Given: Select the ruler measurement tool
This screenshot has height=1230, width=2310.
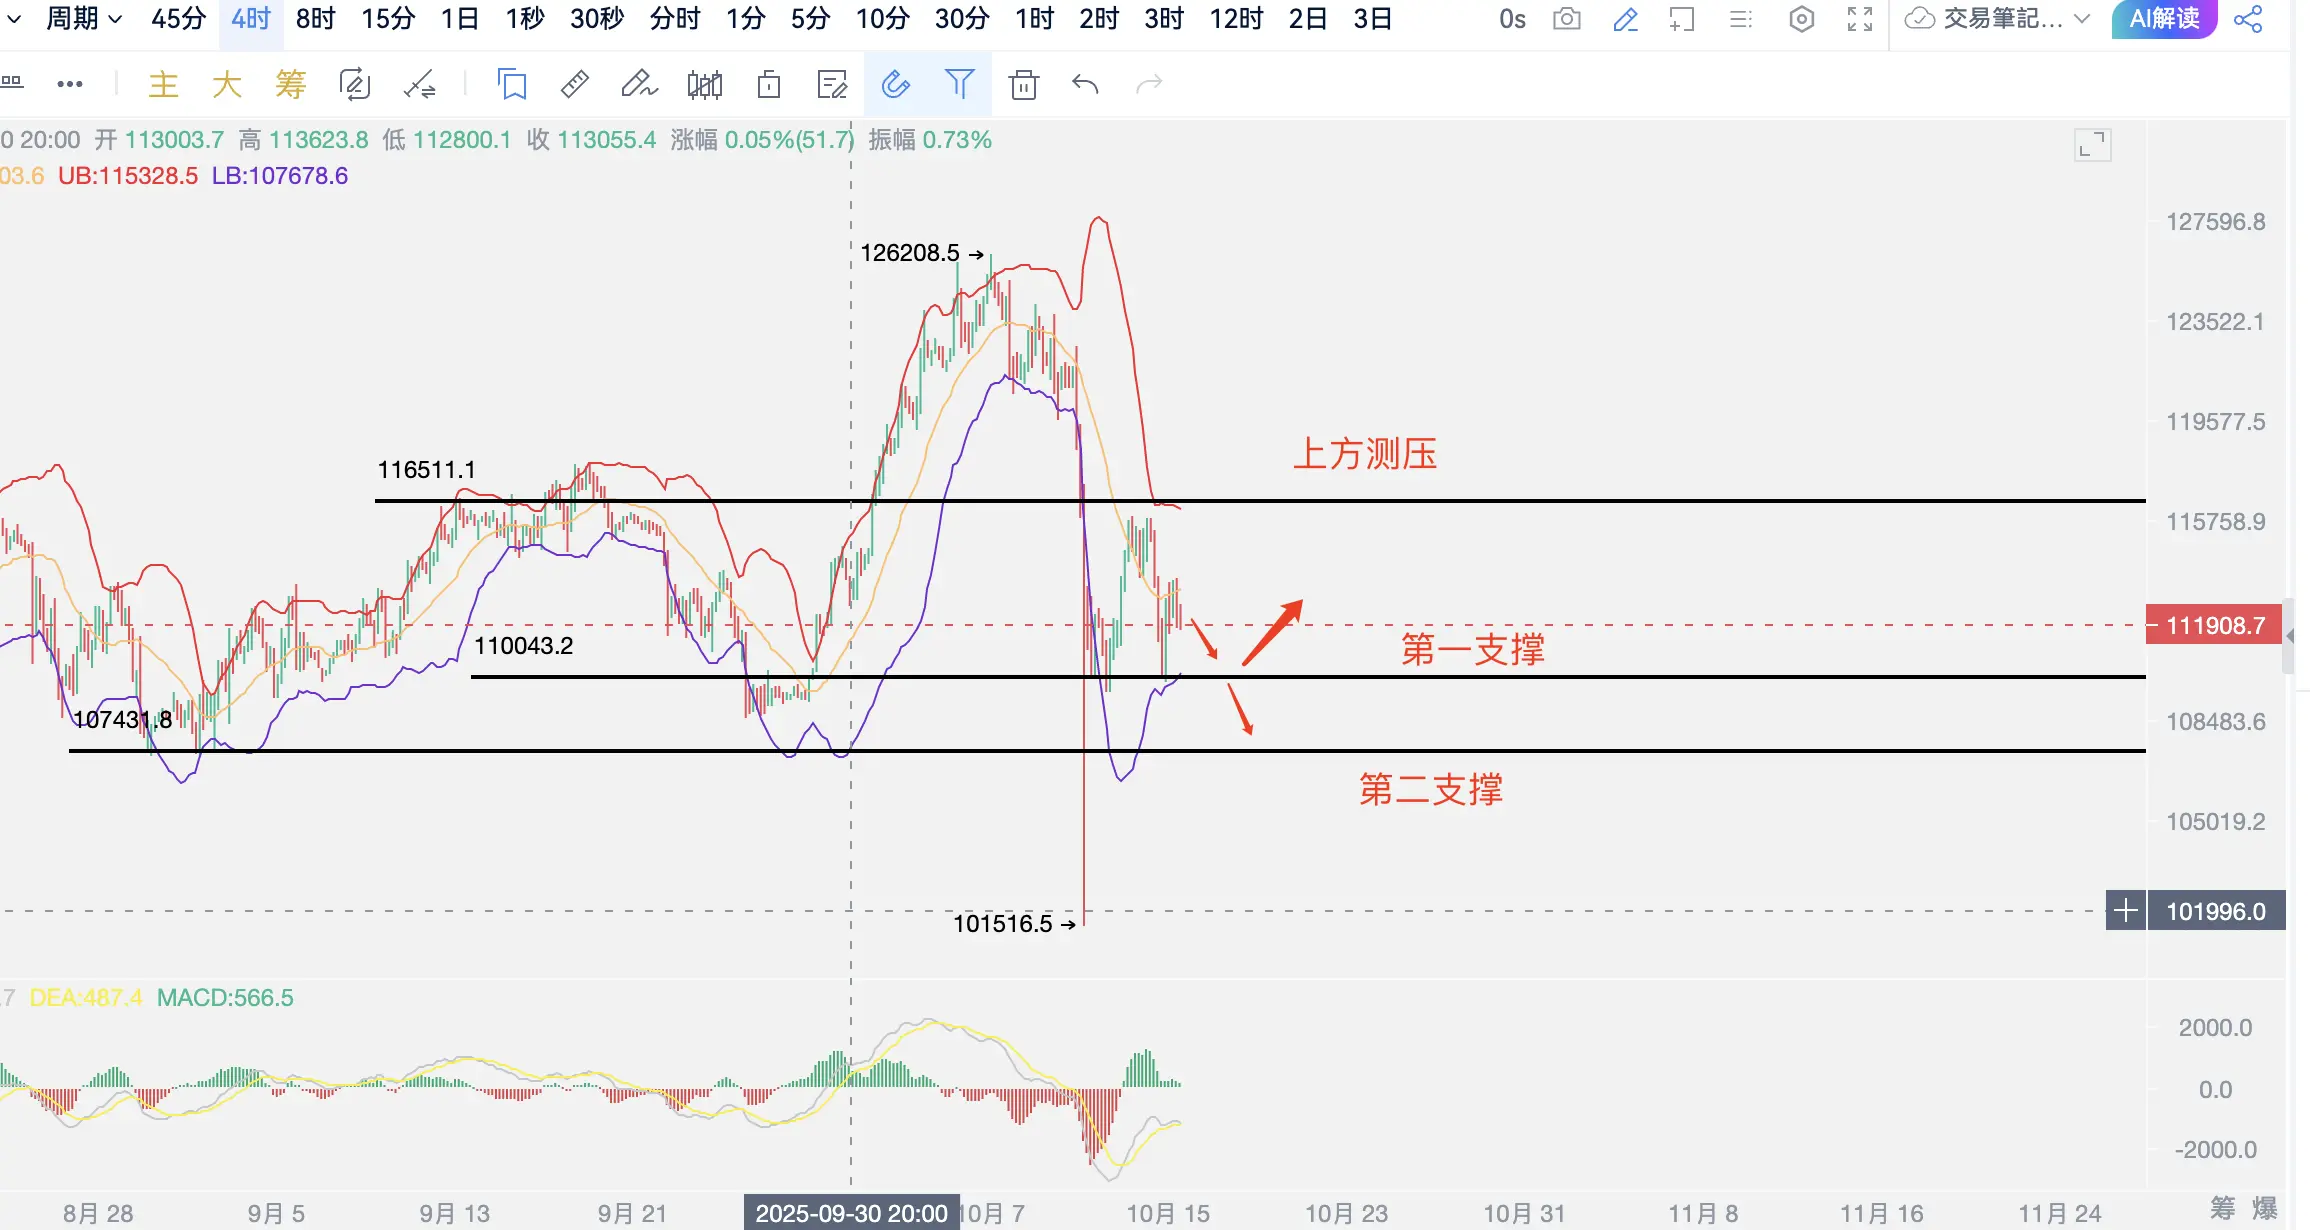Looking at the screenshot, I should coord(575,84).
